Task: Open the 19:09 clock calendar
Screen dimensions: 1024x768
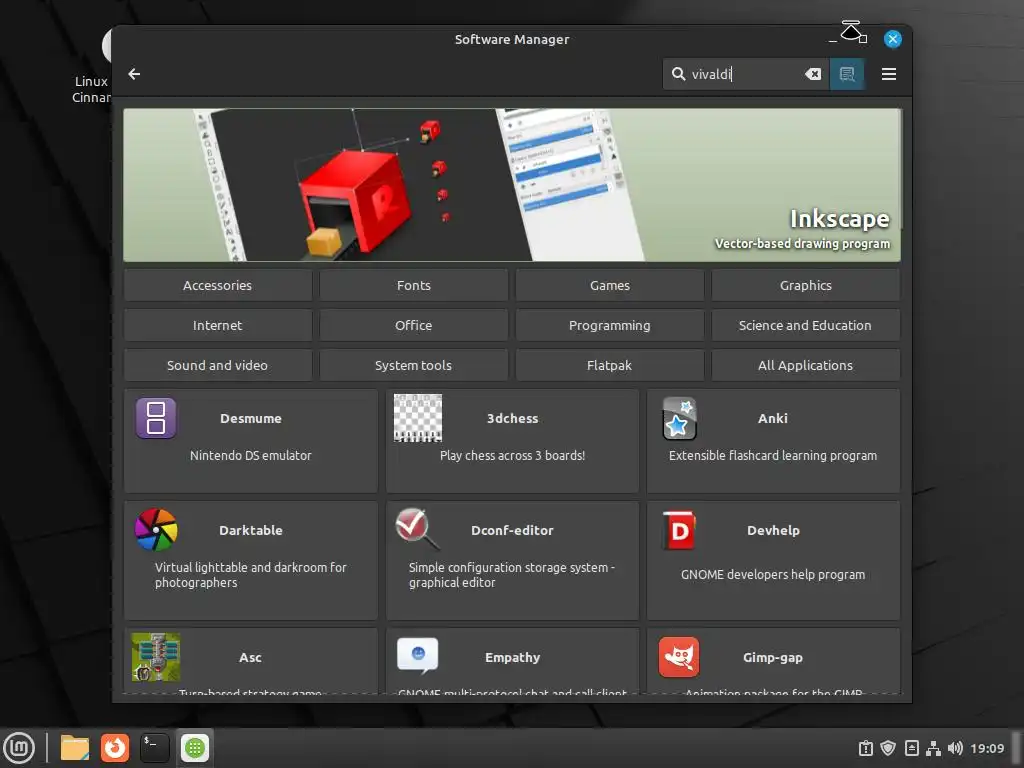Action: pyautogui.click(x=987, y=748)
